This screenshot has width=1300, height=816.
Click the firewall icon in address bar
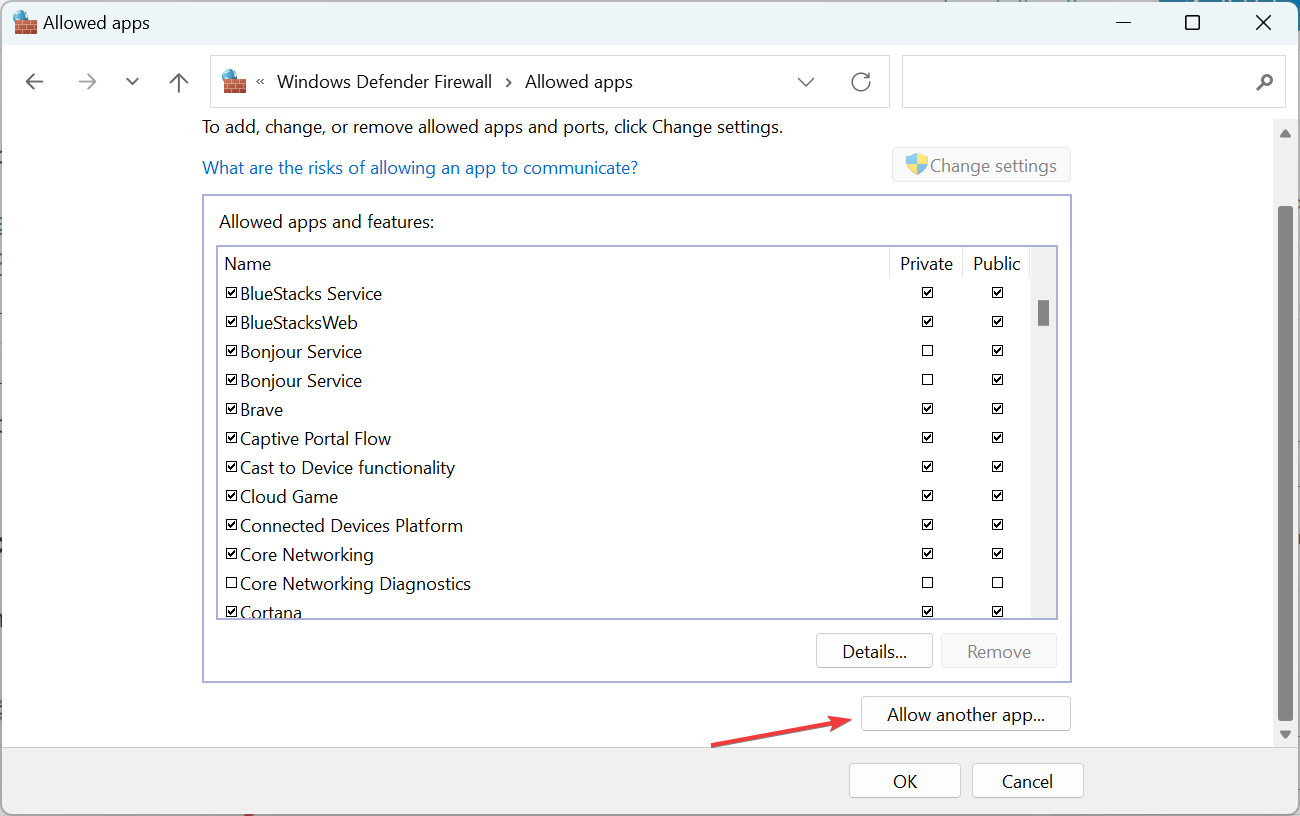tap(234, 81)
